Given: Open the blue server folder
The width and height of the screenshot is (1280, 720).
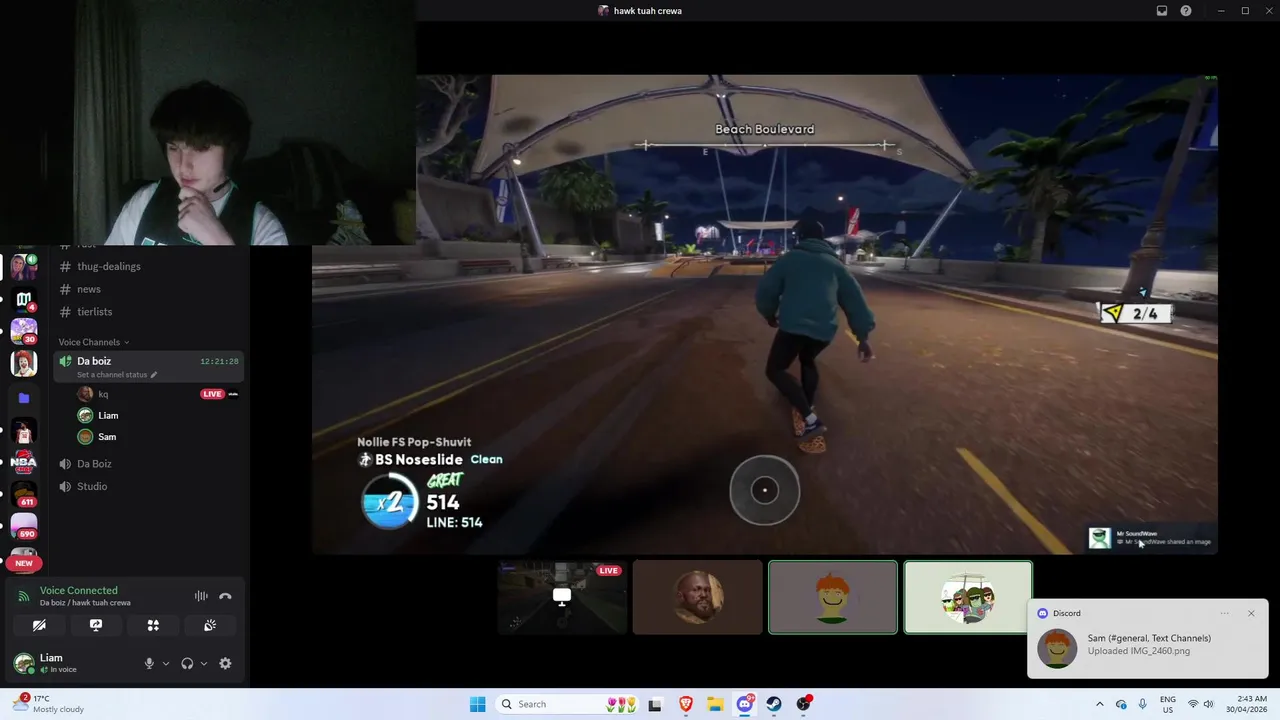Looking at the screenshot, I should [x=24, y=397].
